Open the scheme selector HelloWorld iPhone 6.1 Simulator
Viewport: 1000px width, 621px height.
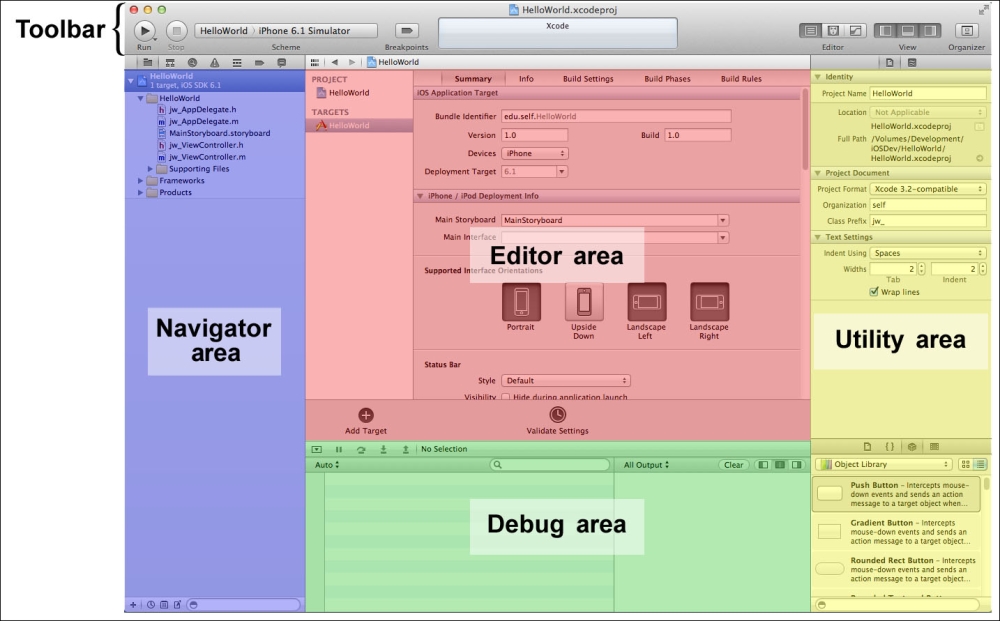(286, 31)
